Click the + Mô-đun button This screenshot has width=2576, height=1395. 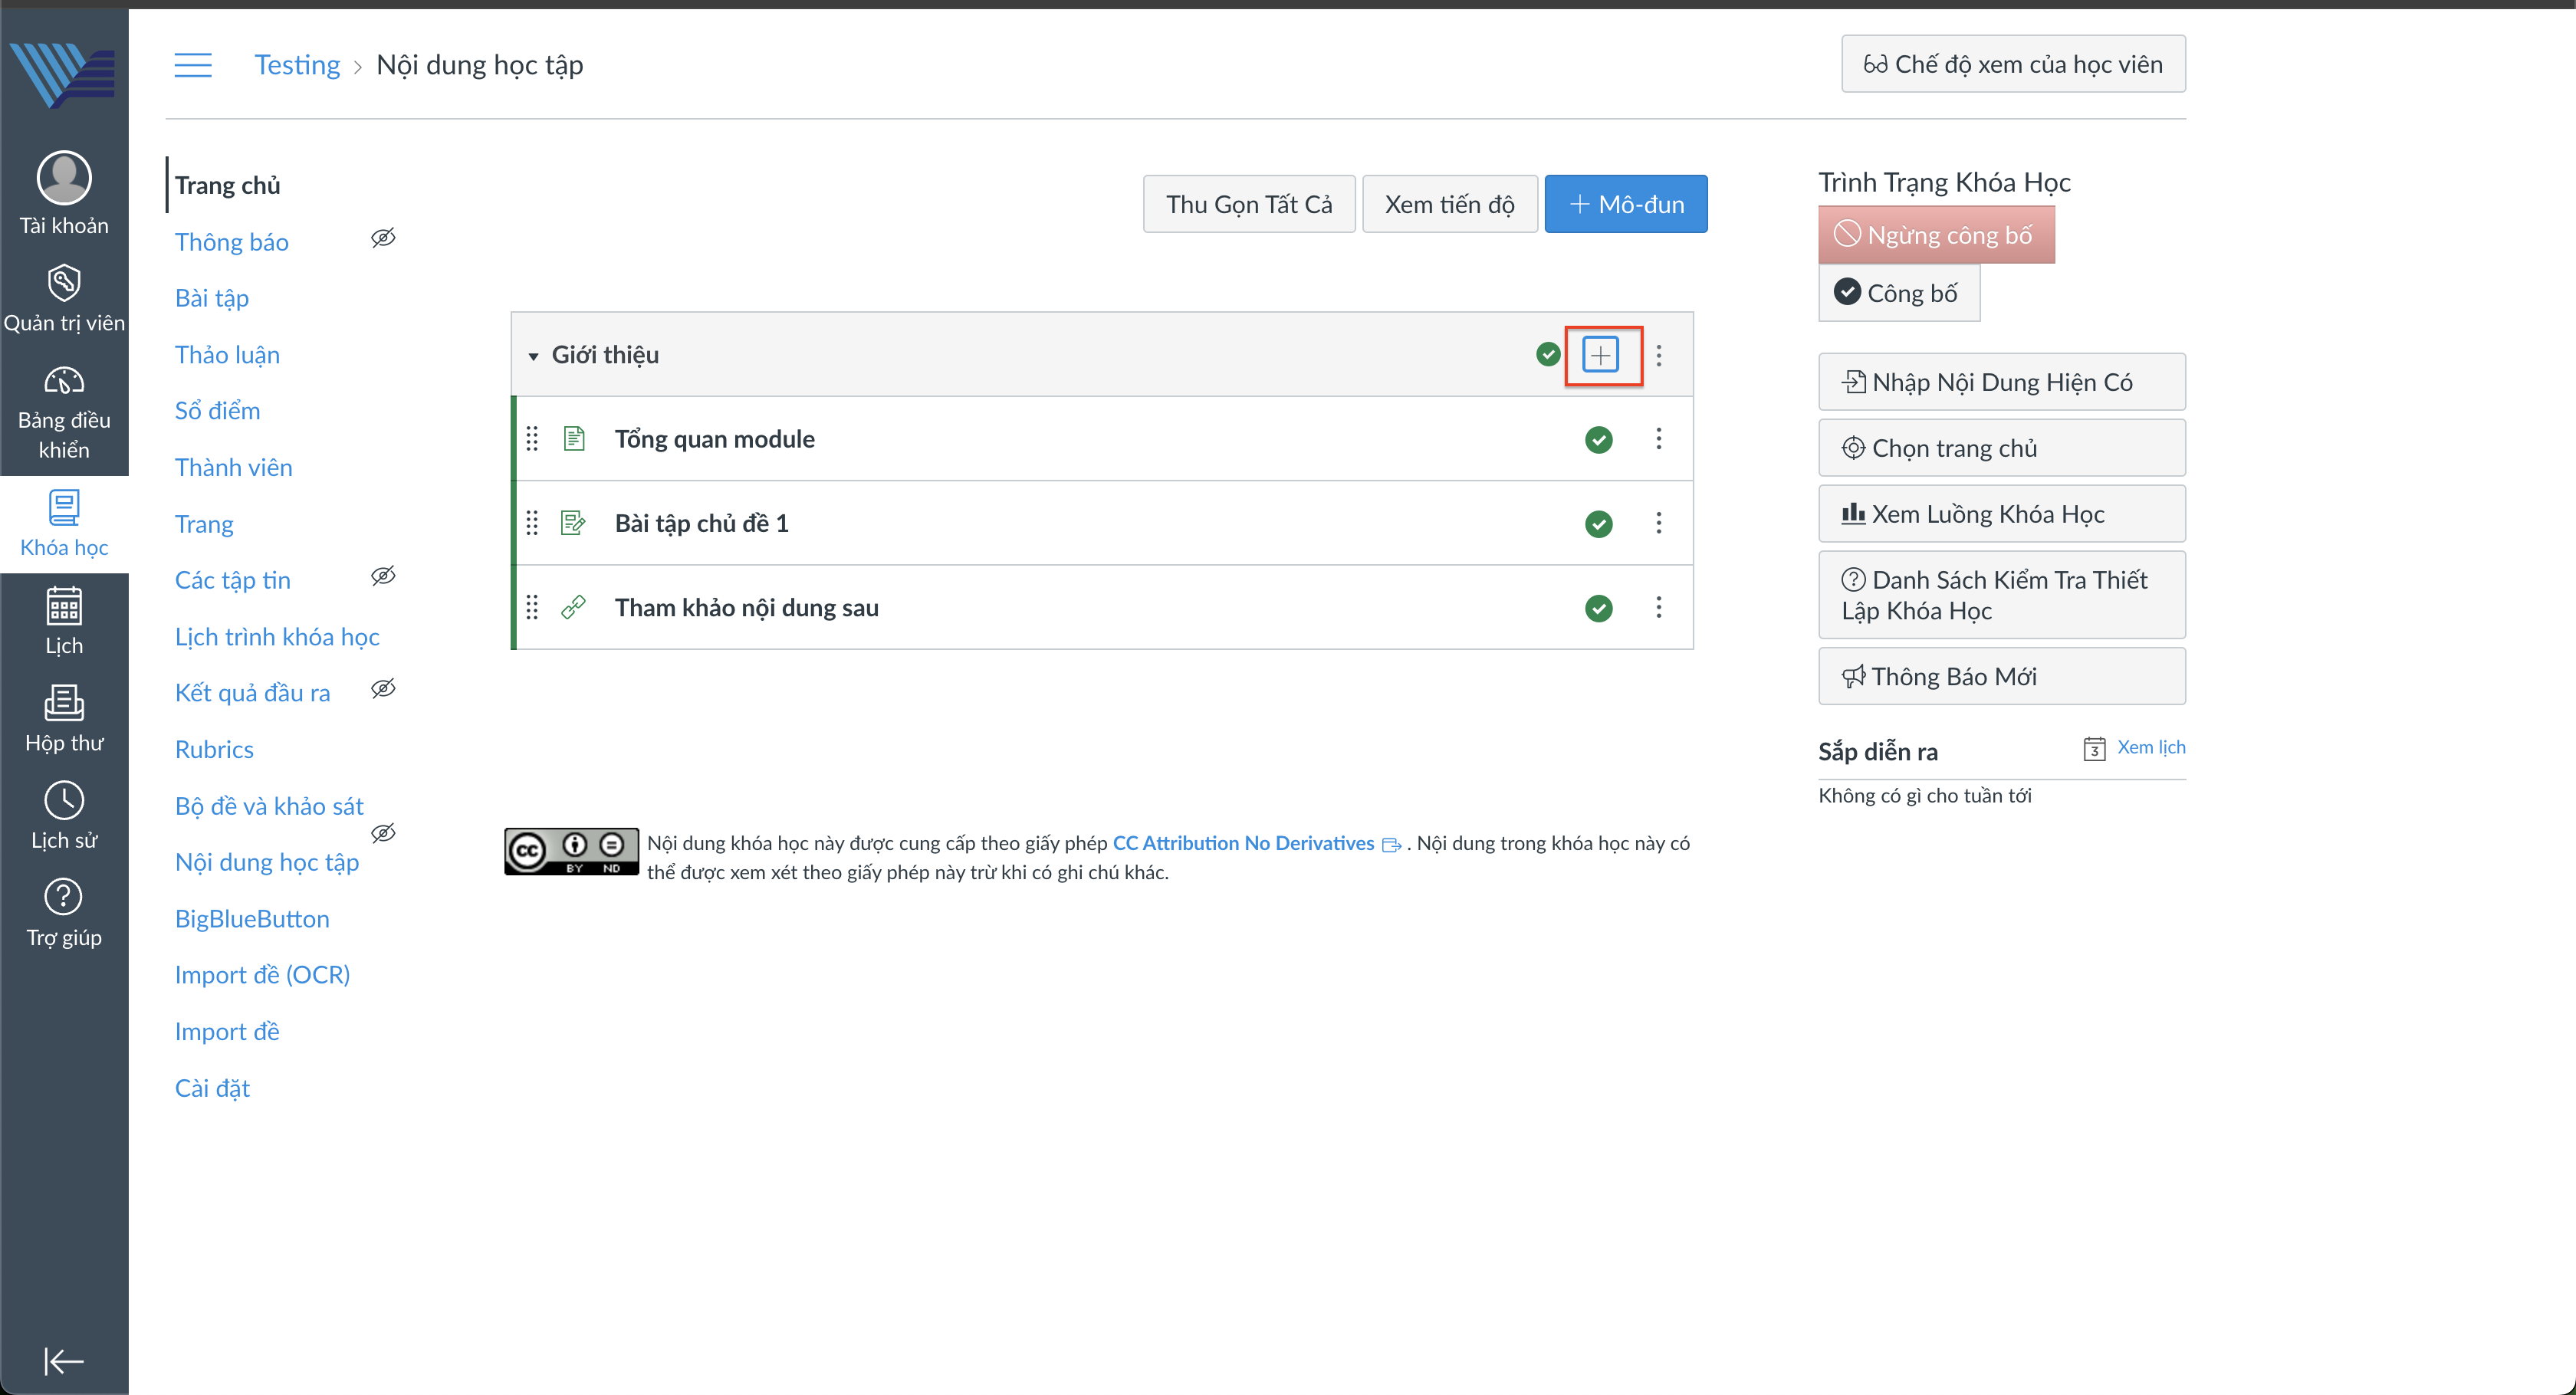1625,204
